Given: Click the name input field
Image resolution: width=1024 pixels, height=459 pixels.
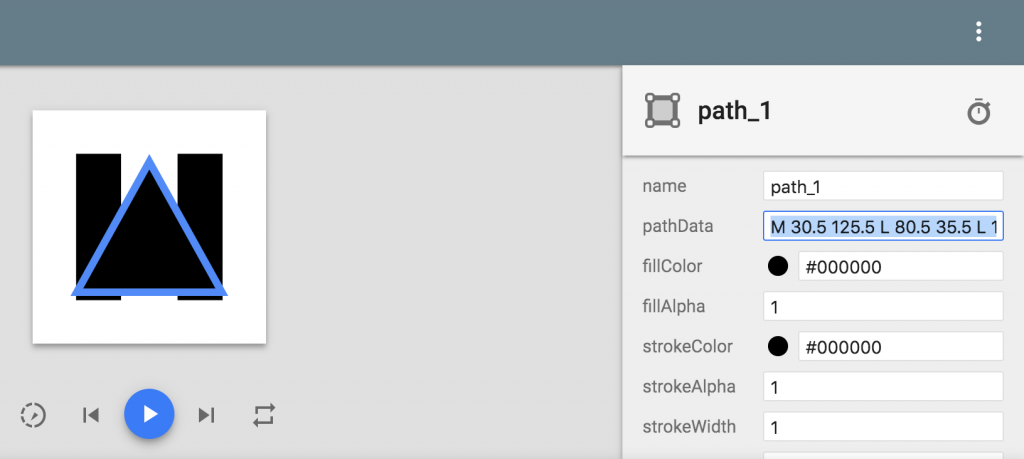Looking at the screenshot, I should [882, 186].
